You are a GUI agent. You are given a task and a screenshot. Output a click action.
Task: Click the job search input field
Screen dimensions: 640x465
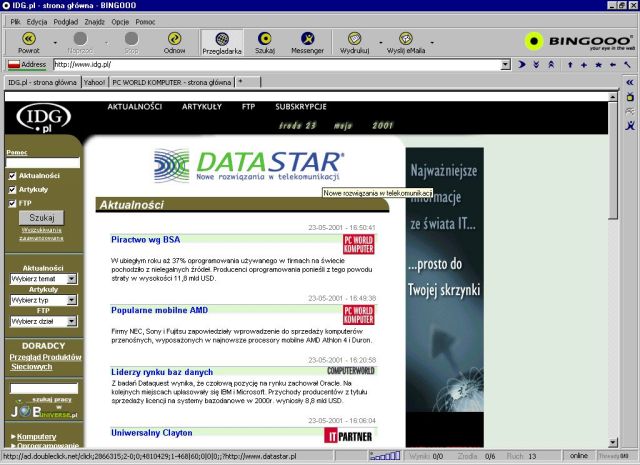click(44, 388)
